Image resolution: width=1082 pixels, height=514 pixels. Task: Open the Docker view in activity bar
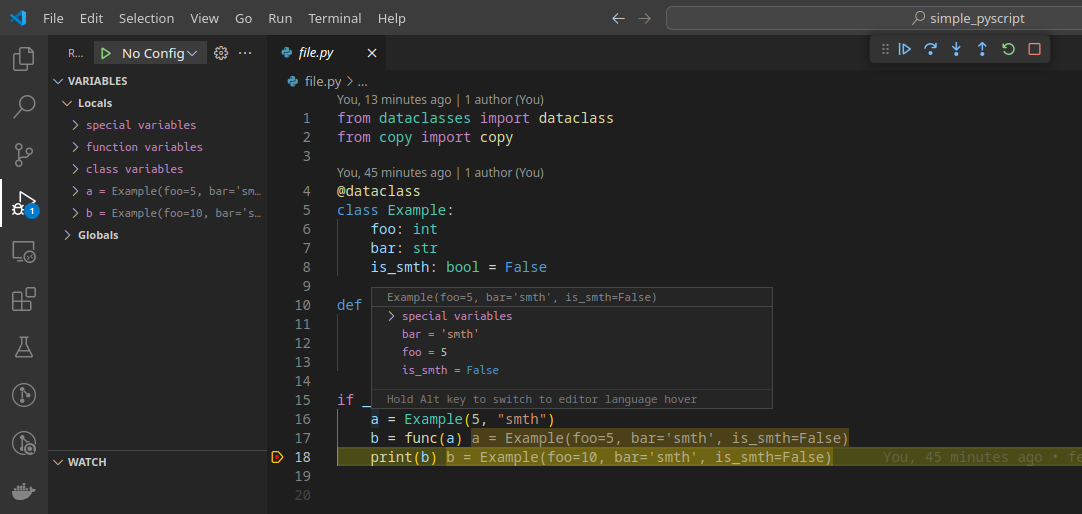[x=24, y=491]
